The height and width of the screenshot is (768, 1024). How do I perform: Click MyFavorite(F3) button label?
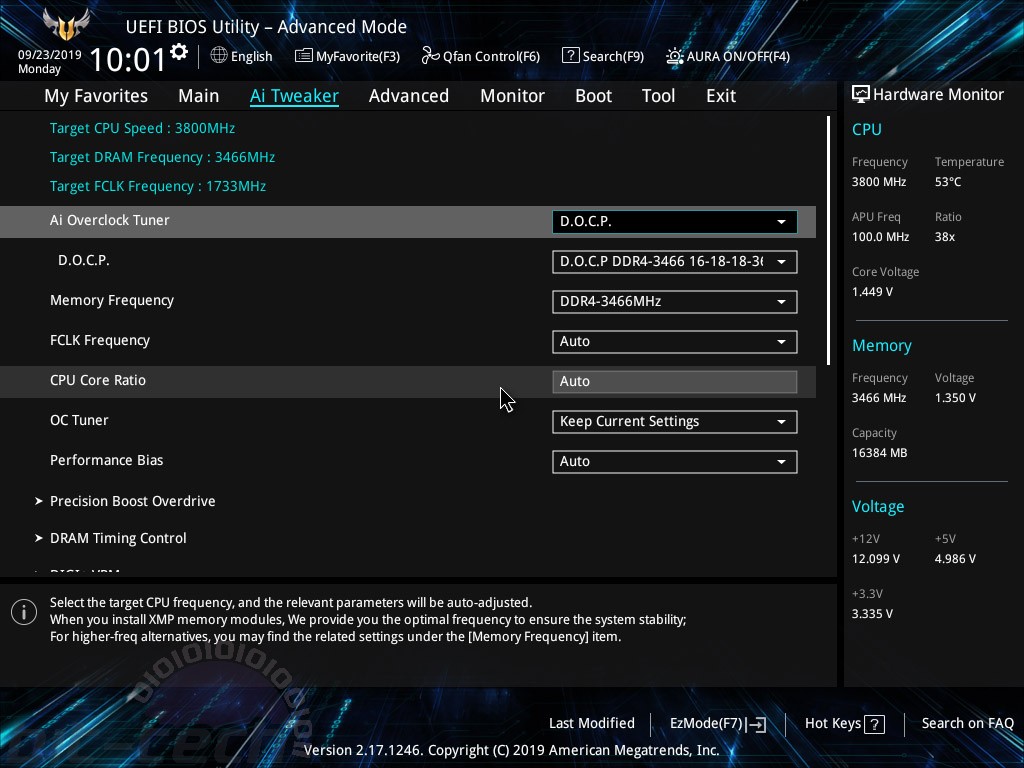click(358, 56)
